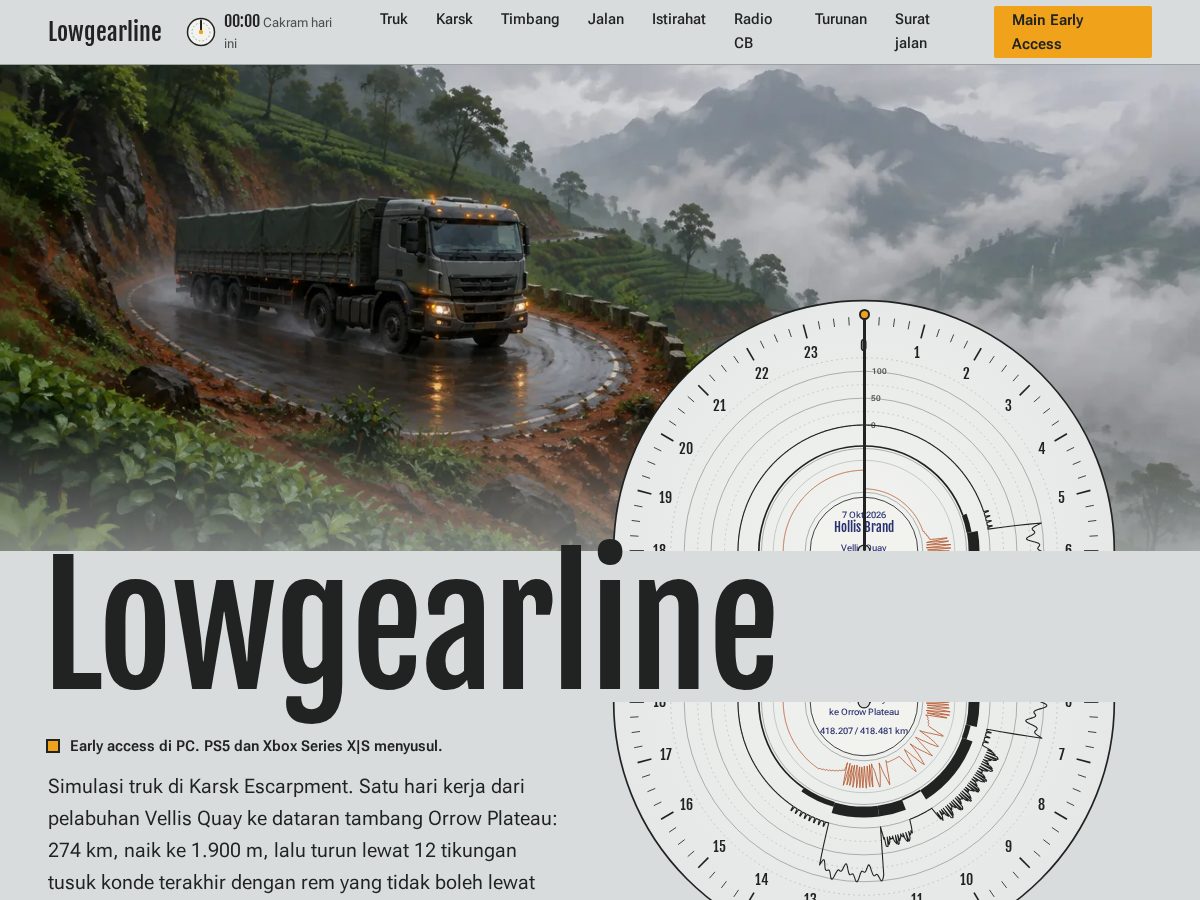This screenshot has height=900, width=1200.
Task: Click the orange square early access marker
Action: click(53, 746)
